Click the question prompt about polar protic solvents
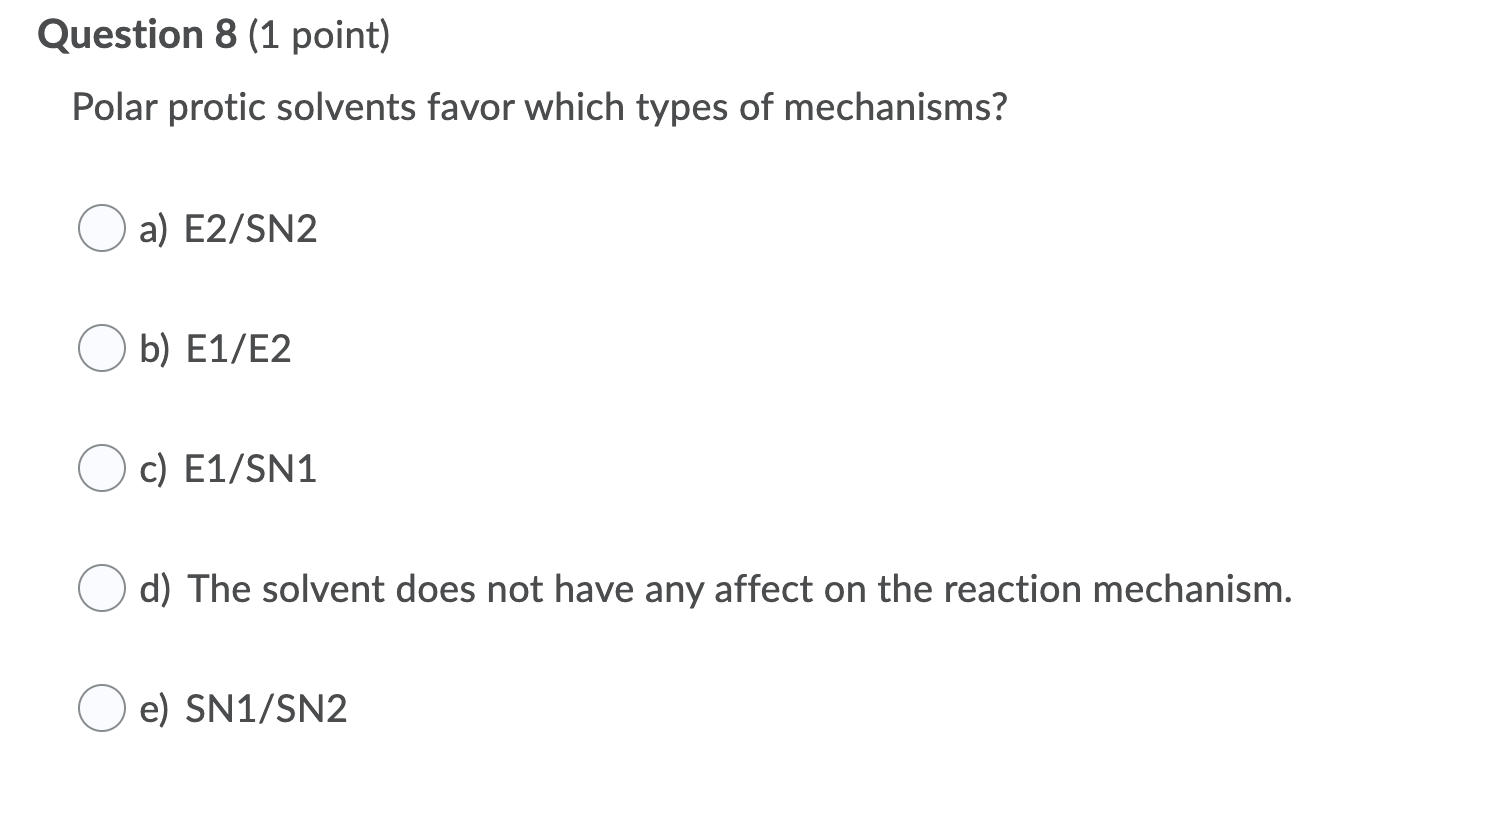Screen dimensions: 1500x816 540,107
